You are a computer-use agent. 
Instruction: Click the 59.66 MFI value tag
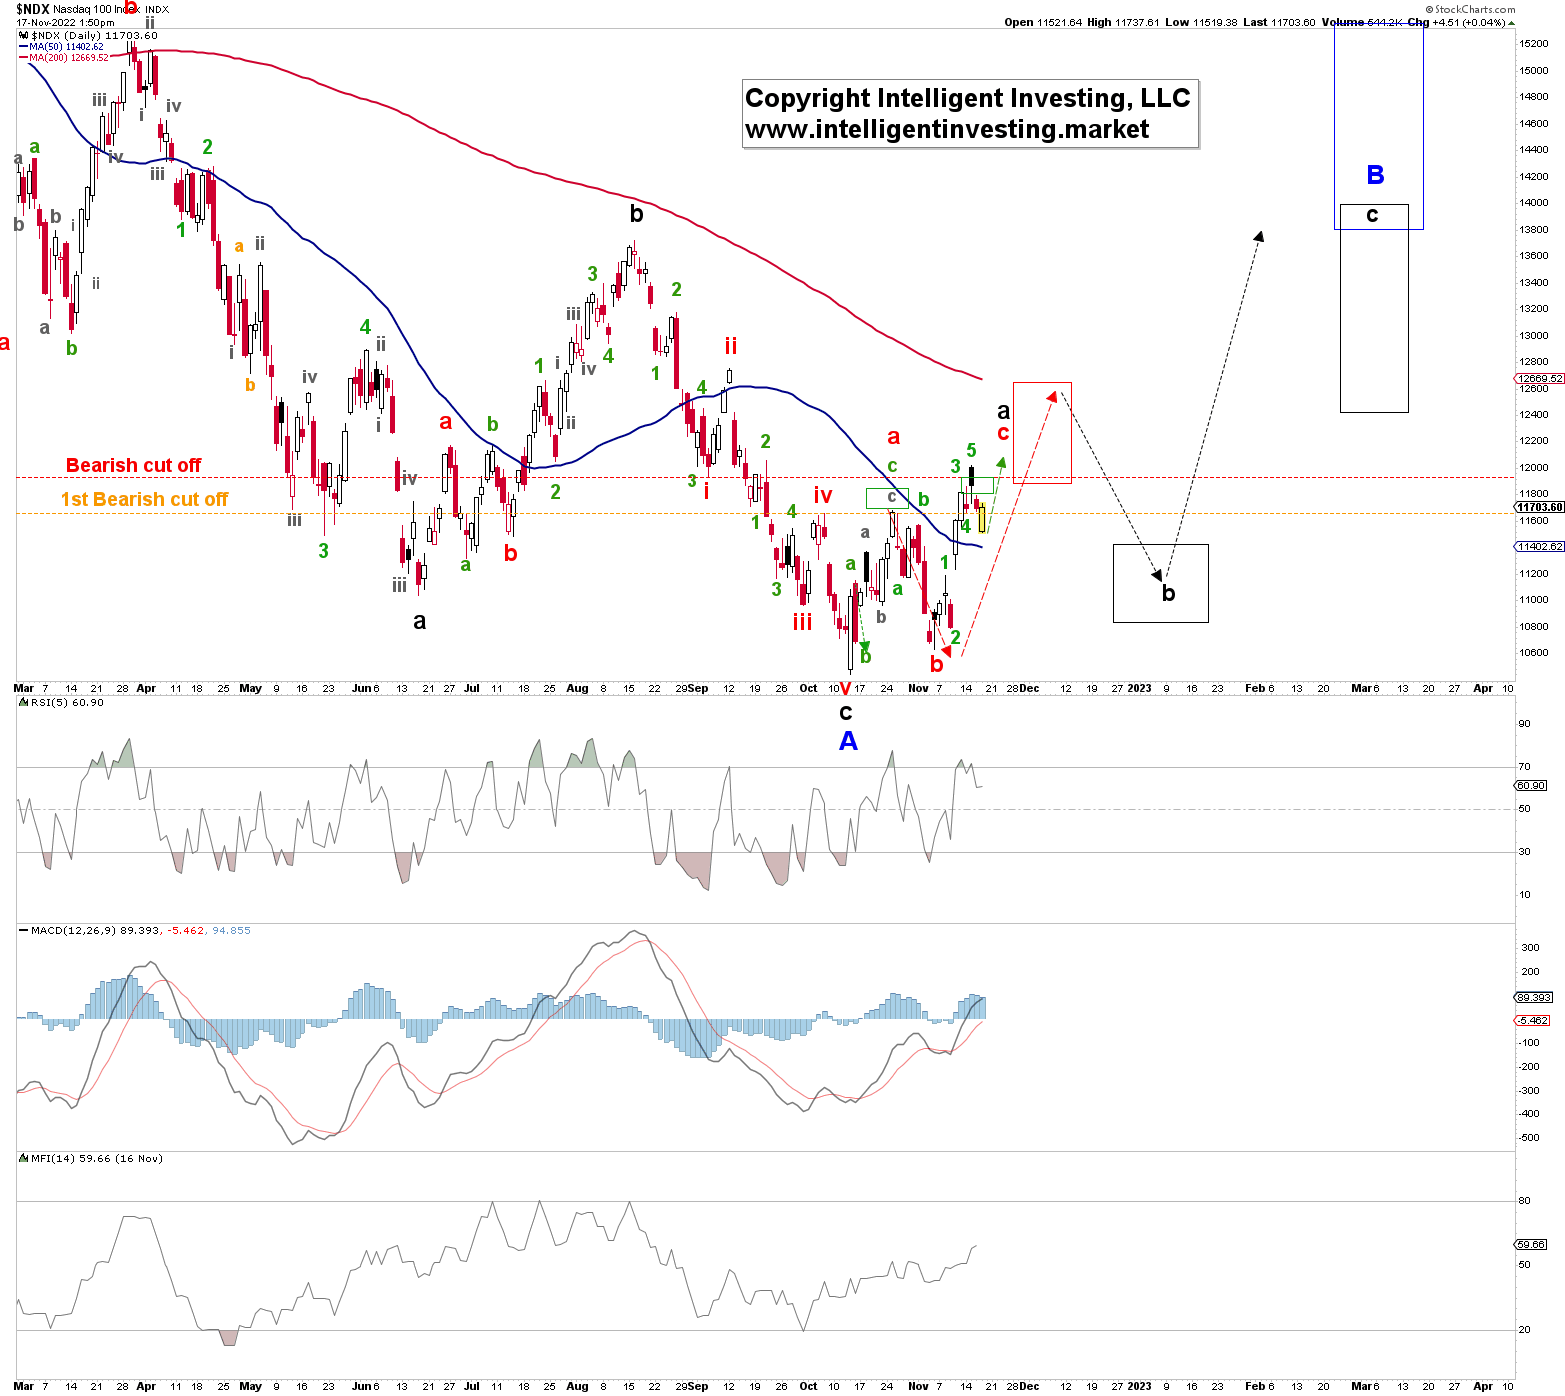click(1532, 1244)
